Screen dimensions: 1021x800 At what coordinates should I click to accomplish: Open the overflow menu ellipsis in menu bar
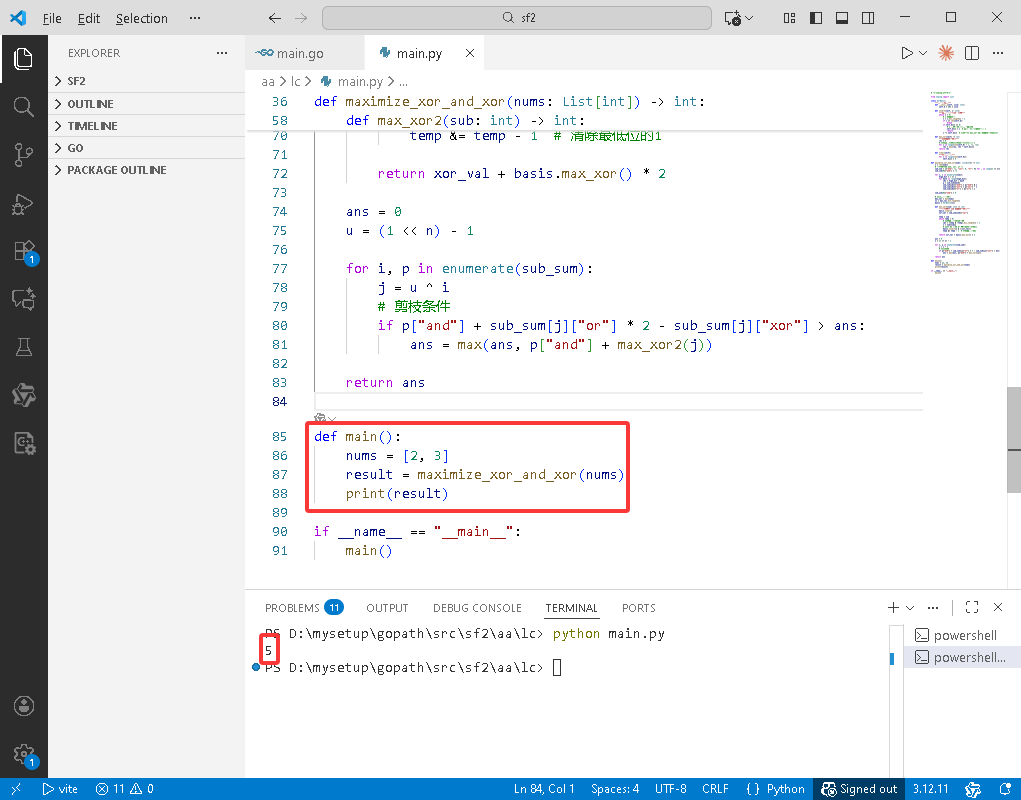pos(195,18)
